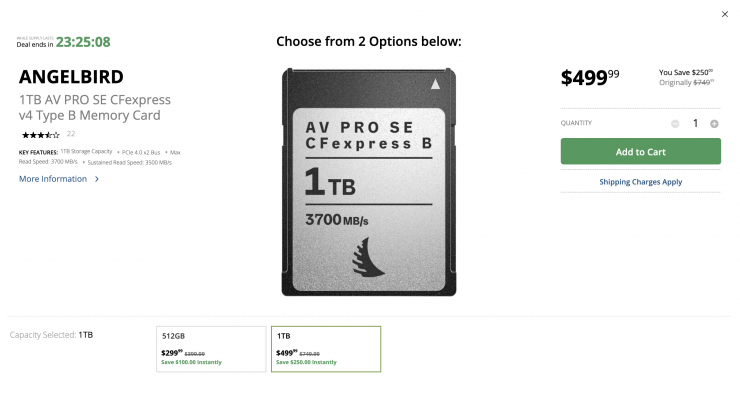Decrease quantity with the minus icon

click(x=675, y=124)
